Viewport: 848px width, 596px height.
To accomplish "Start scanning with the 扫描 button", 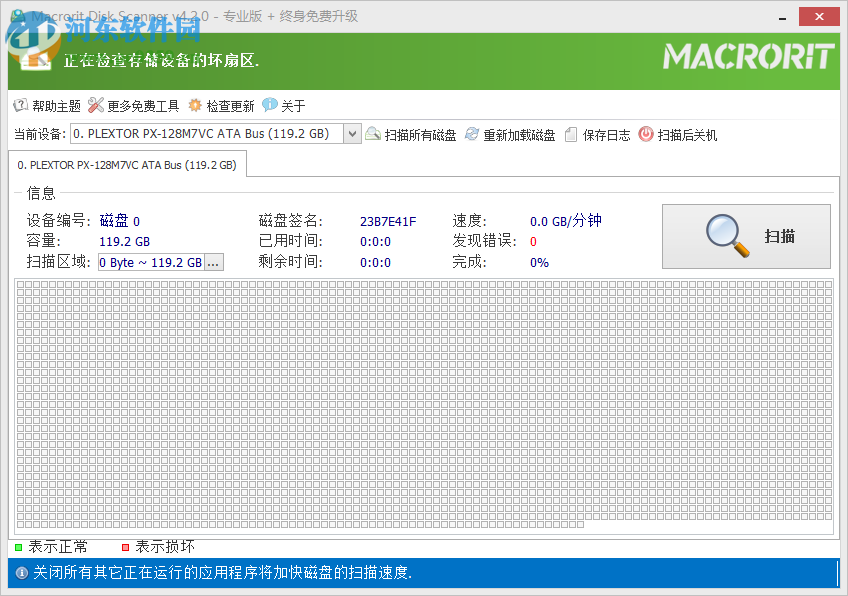I will pos(745,236).
